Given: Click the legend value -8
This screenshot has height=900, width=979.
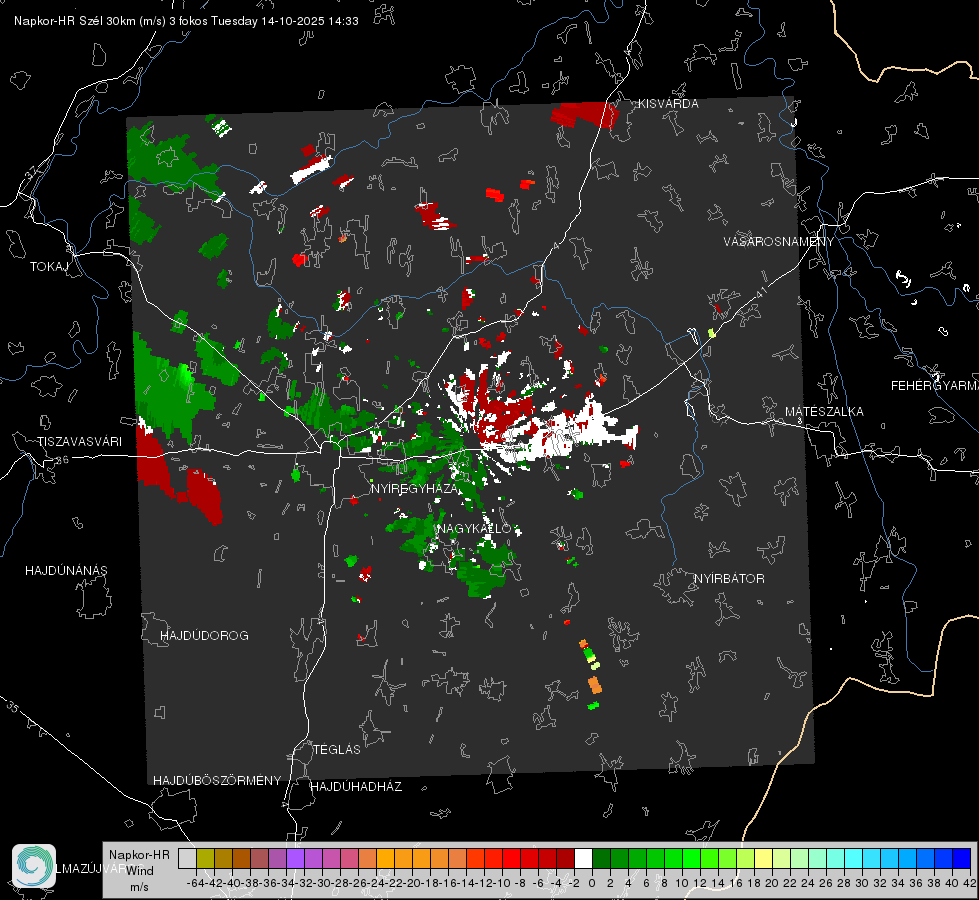Looking at the screenshot, I should click(x=520, y=883).
